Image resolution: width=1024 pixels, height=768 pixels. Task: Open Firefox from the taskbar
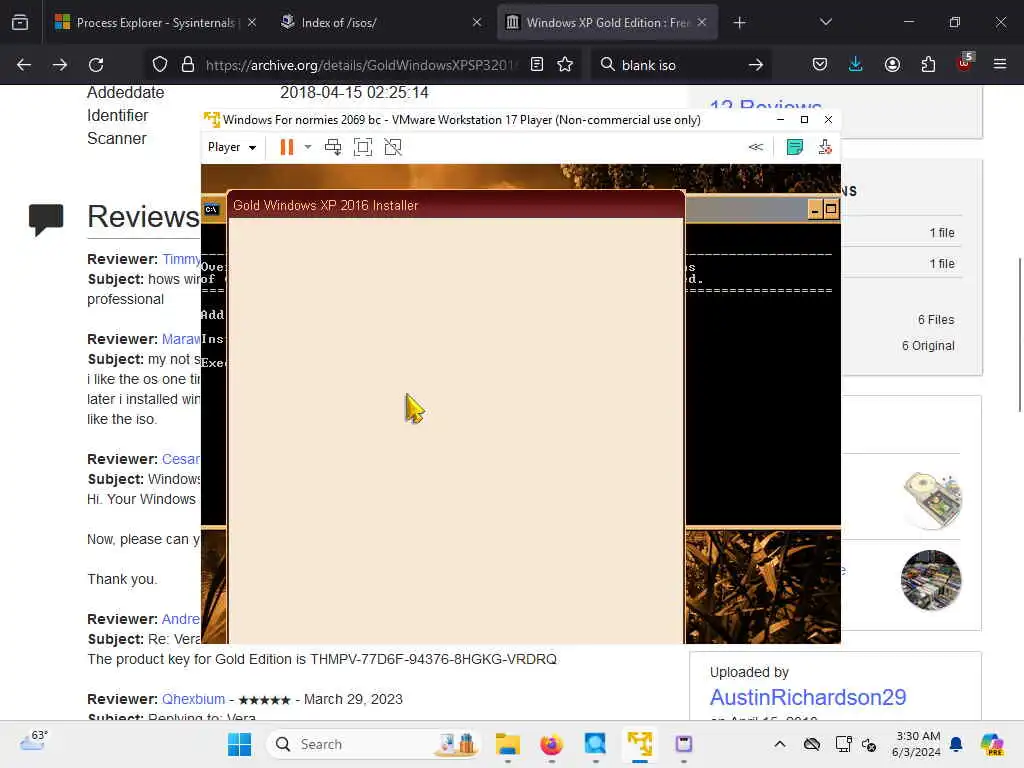(551, 744)
